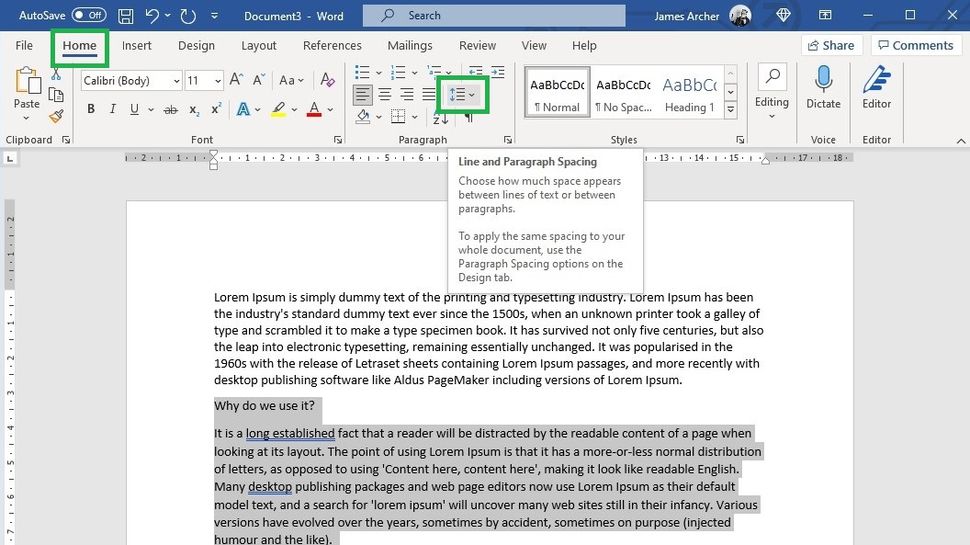Screen dimensions: 970x545
Task: Expand the Borders dropdown arrow
Action: coord(414,117)
